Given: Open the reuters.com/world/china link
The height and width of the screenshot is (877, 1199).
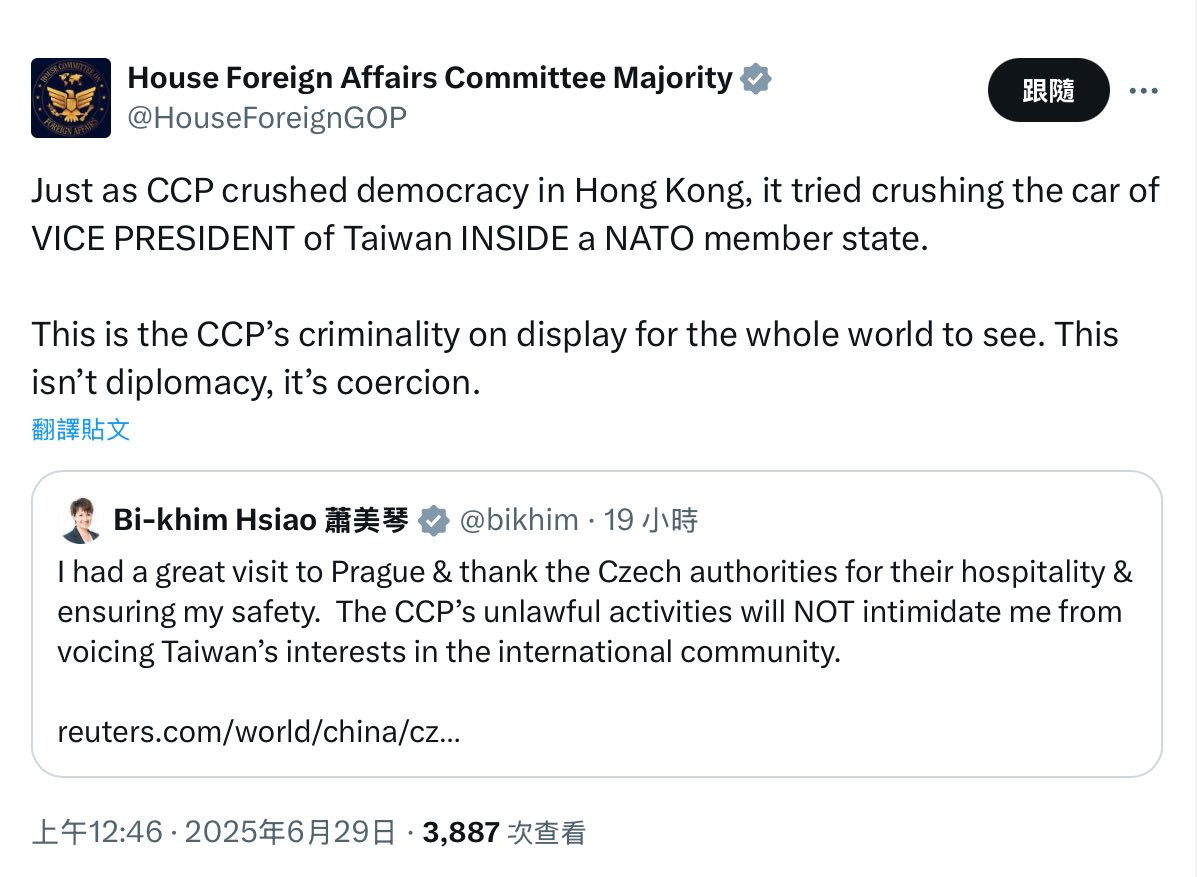Looking at the screenshot, I should click(x=259, y=732).
